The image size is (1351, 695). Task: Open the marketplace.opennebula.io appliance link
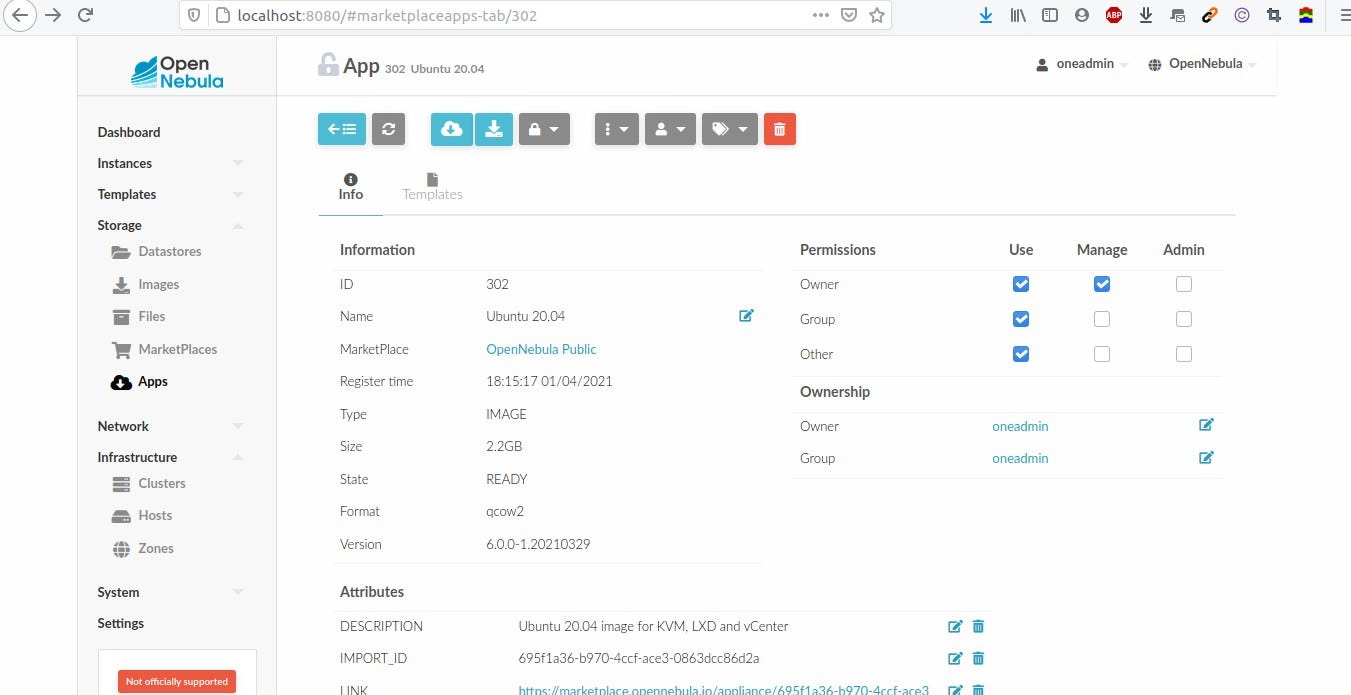[x=723, y=690]
